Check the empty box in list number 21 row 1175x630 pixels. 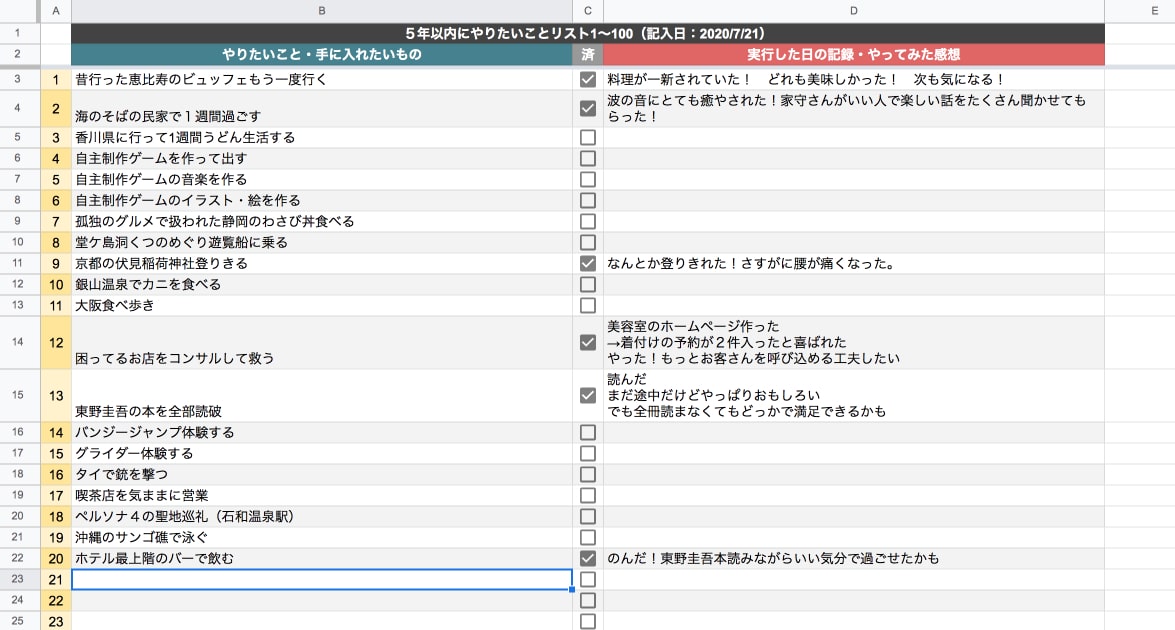click(x=588, y=580)
